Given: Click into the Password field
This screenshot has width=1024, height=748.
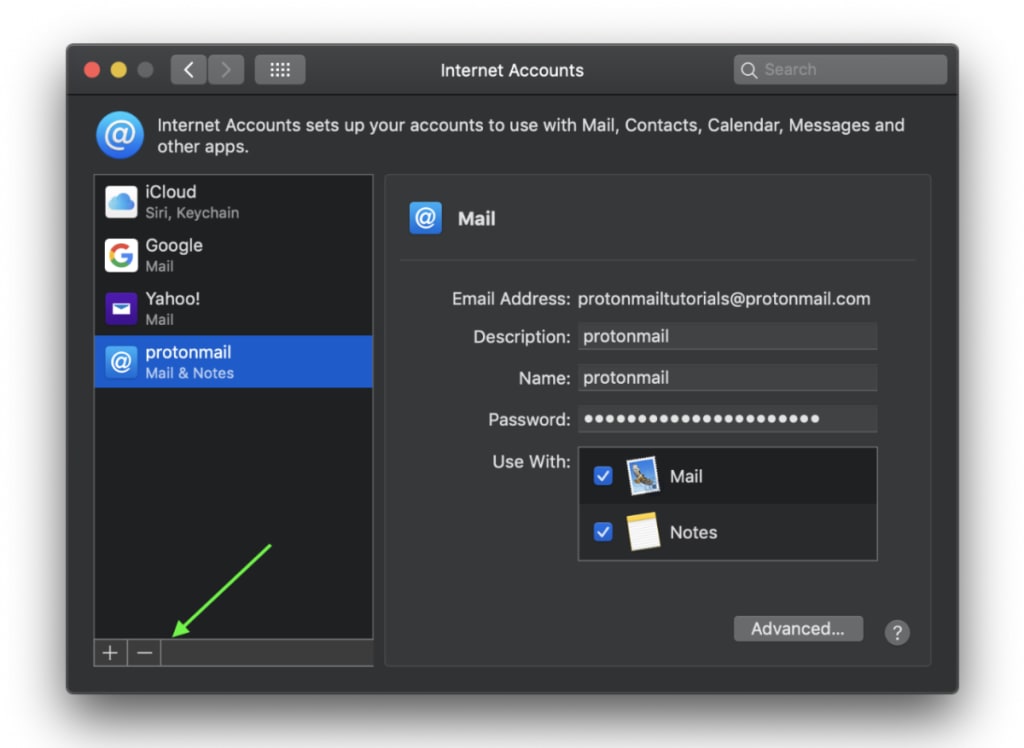Looking at the screenshot, I should 728,419.
